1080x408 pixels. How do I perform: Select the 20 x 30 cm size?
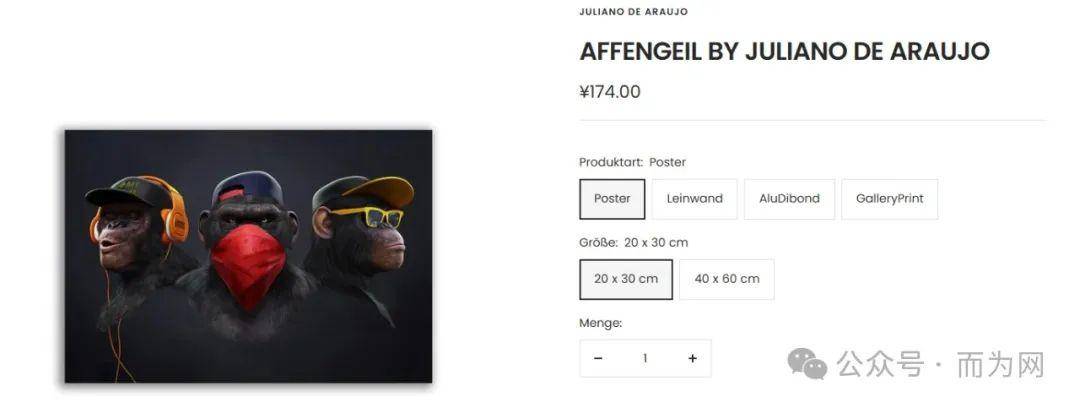coord(626,279)
